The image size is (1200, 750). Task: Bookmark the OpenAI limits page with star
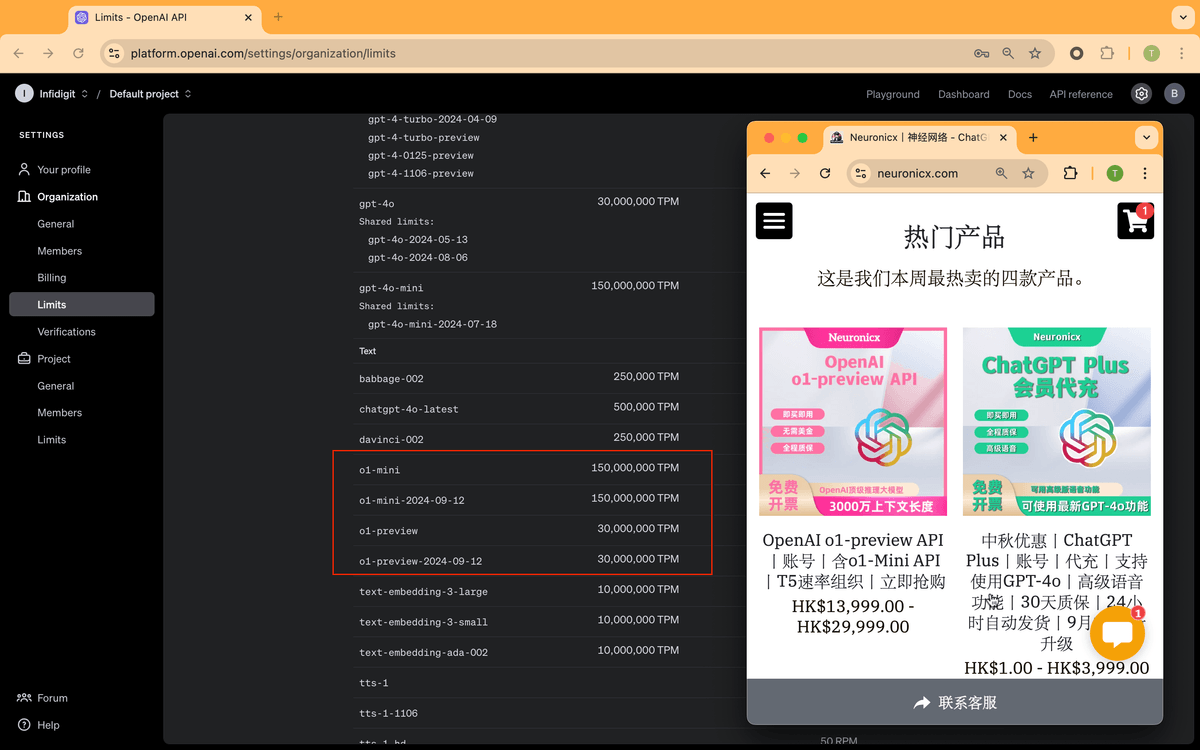pyautogui.click(x=1035, y=53)
